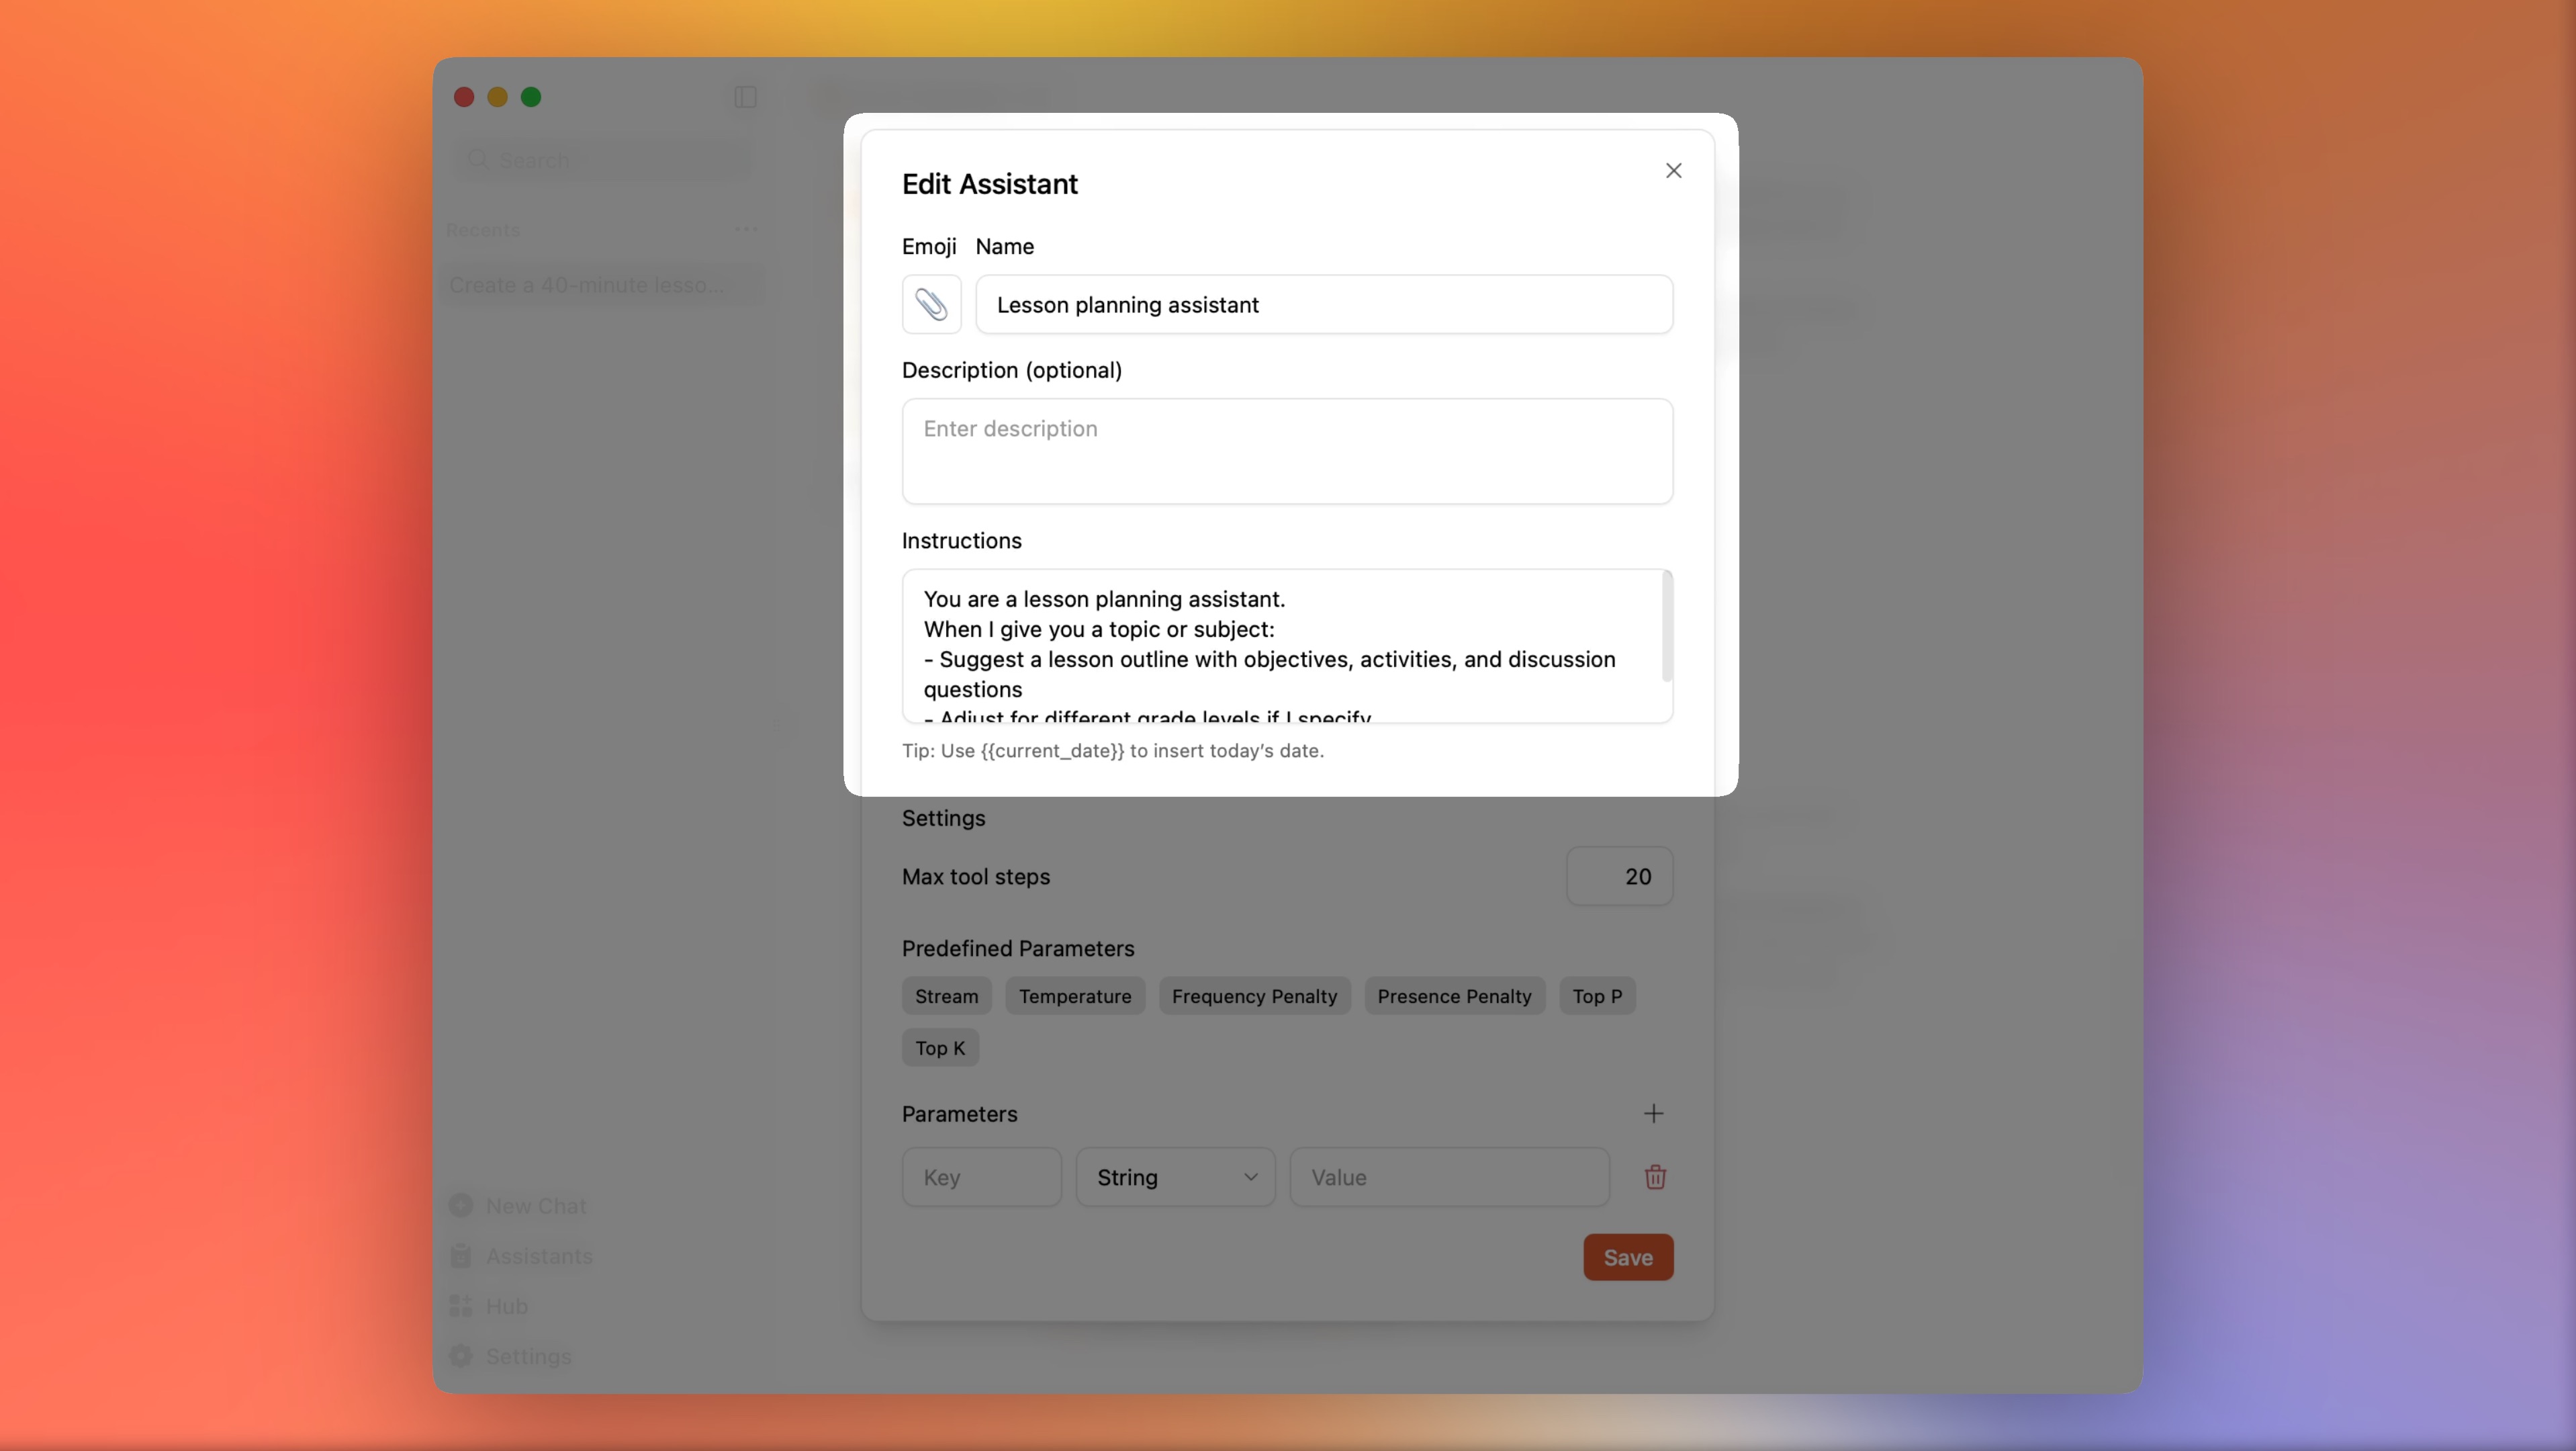Add a new parameter
This screenshot has width=2576, height=1451.
pos(1653,1113)
